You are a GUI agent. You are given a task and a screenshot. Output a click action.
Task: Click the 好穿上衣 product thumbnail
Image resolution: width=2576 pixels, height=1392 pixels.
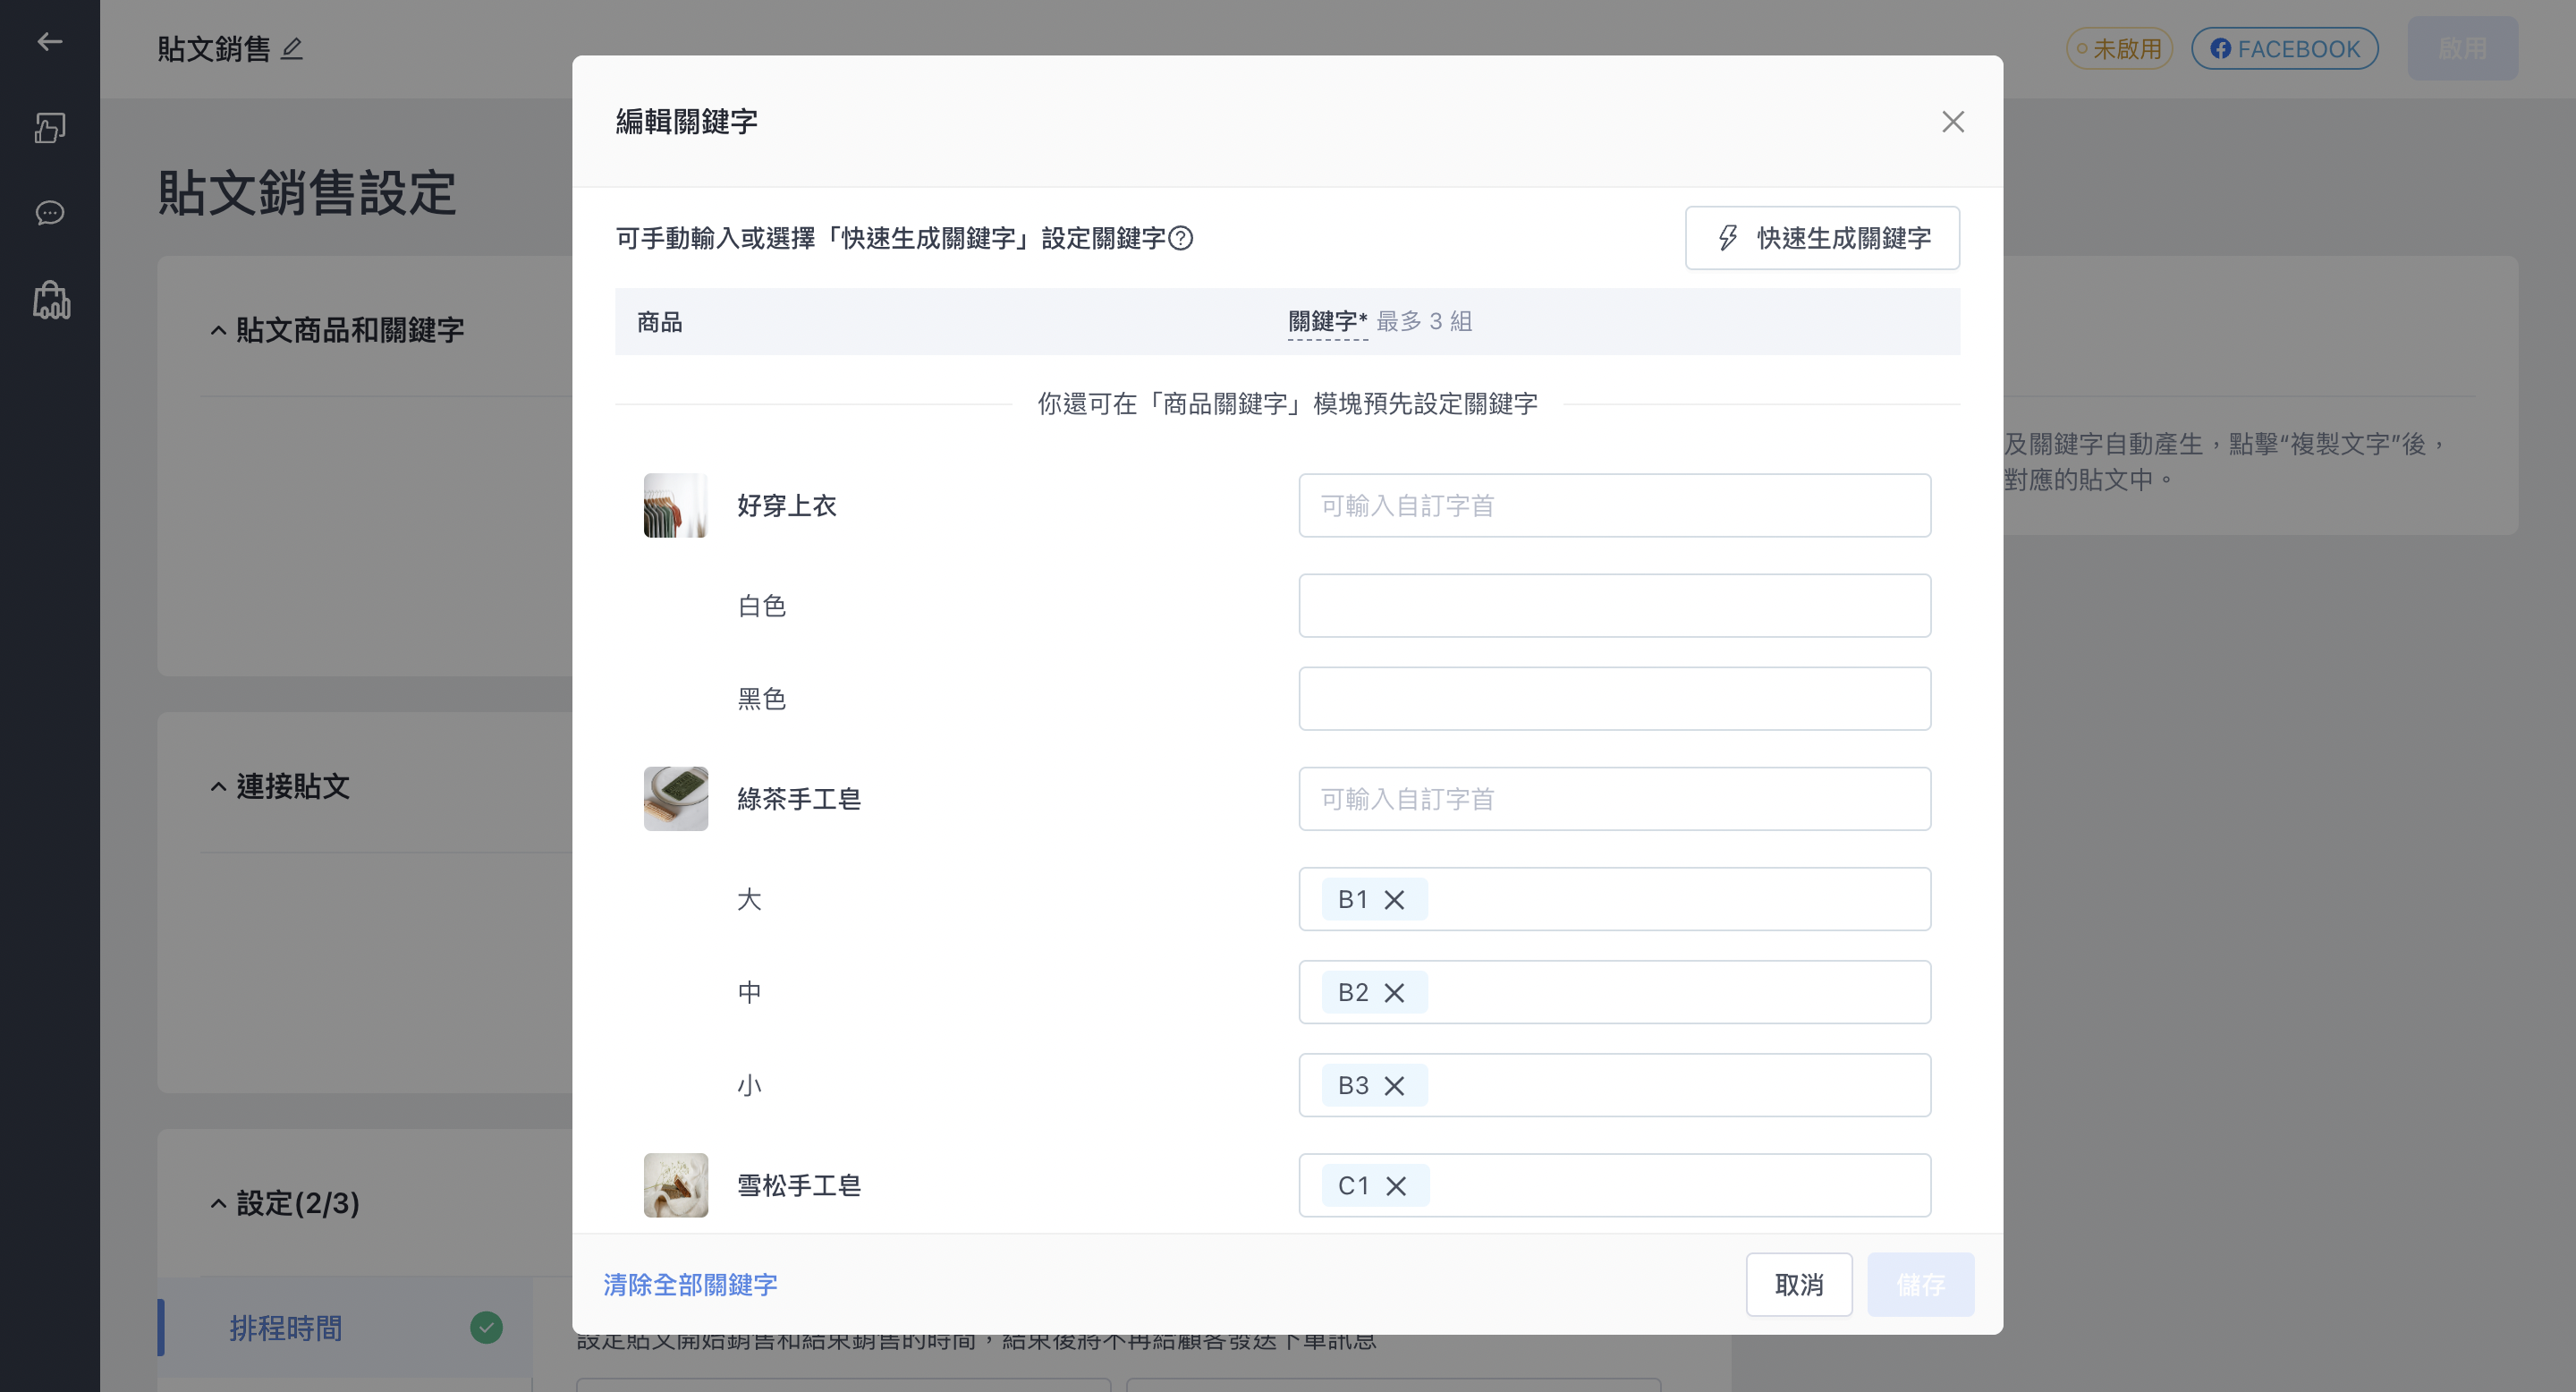[x=676, y=506]
